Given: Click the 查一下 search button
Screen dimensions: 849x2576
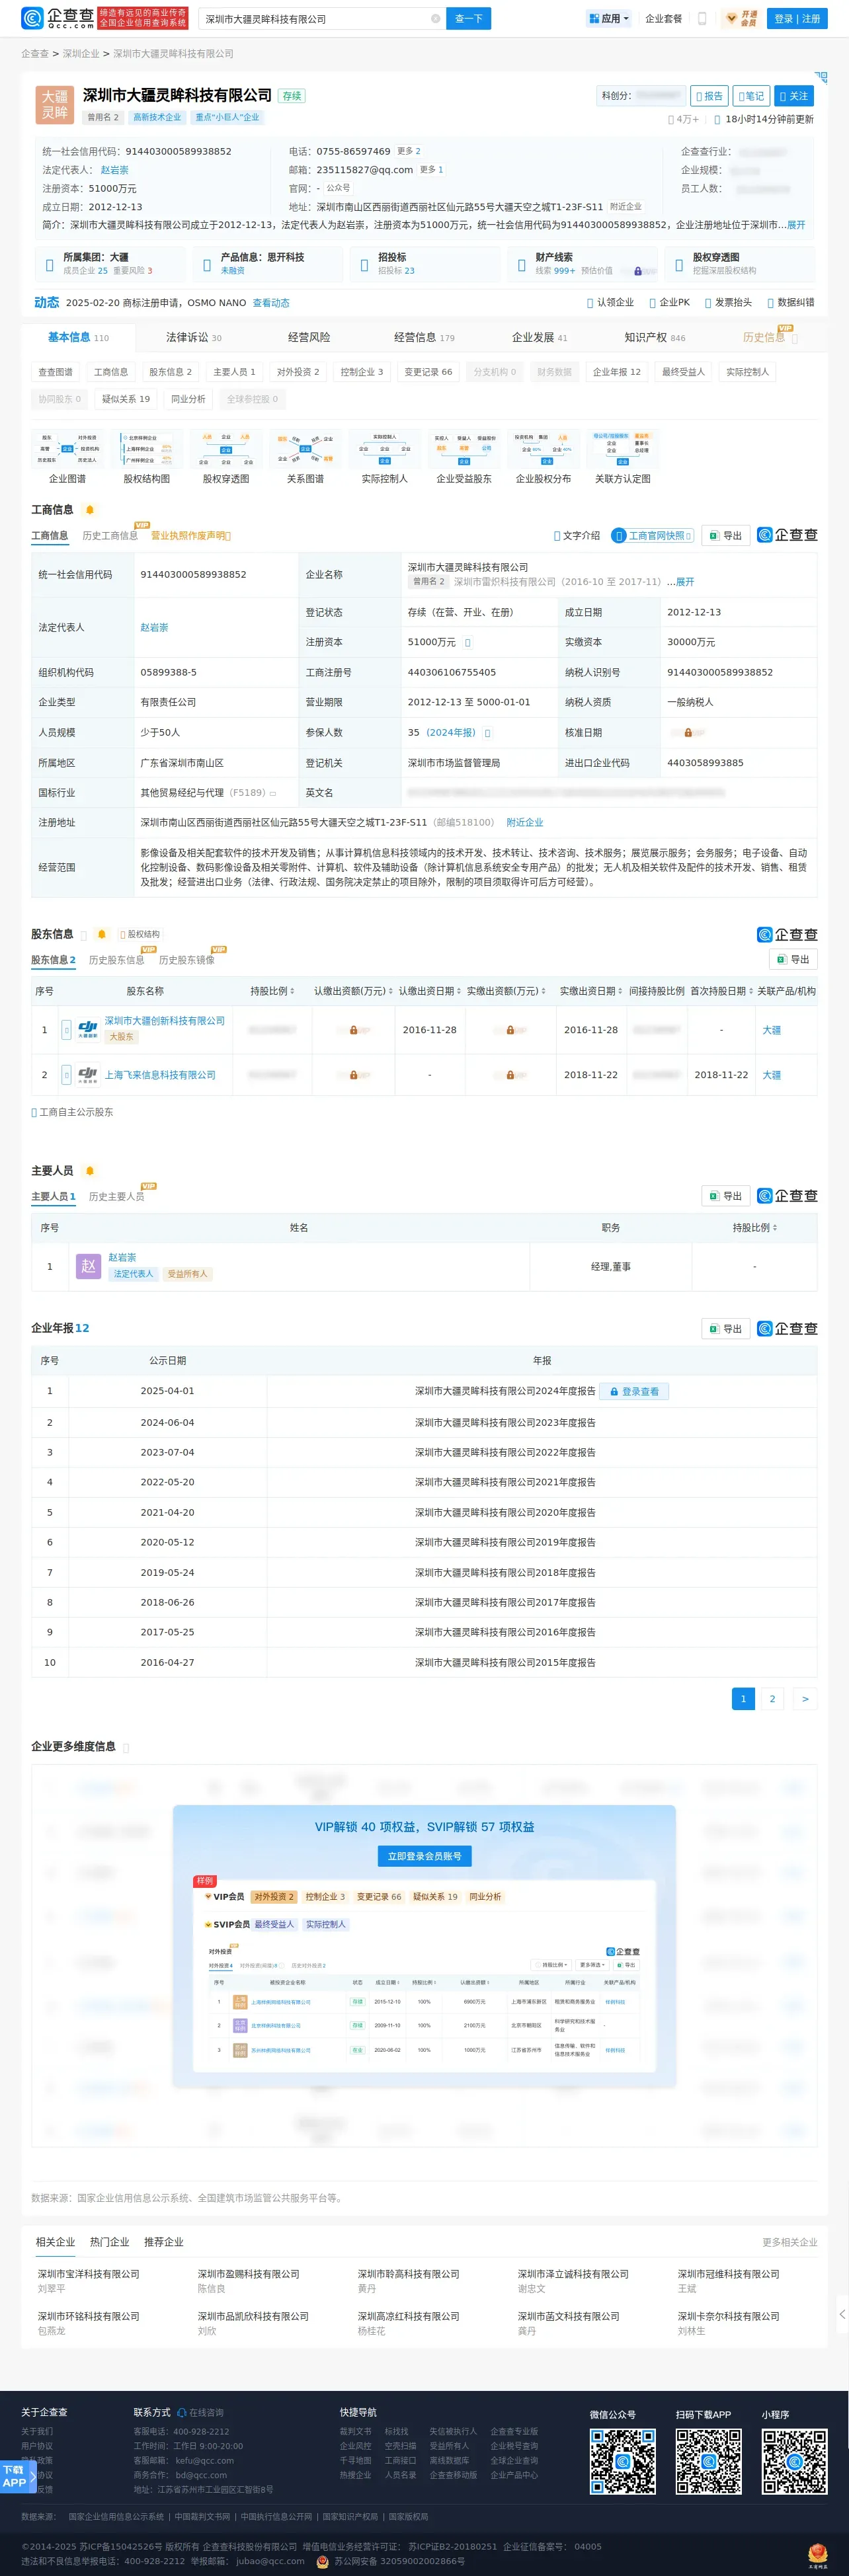Looking at the screenshot, I should tap(469, 19).
